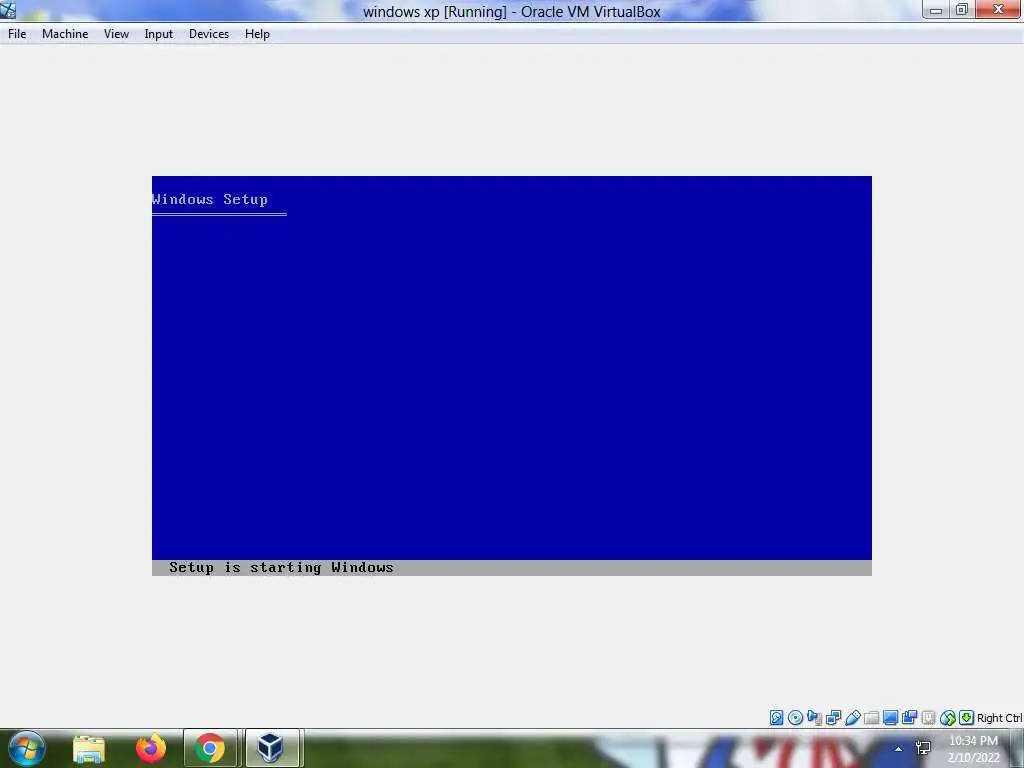The image size is (1024, 768).
Task: Click the 'Setup is starting Windows' status text
Action: (x=281, y=568)
